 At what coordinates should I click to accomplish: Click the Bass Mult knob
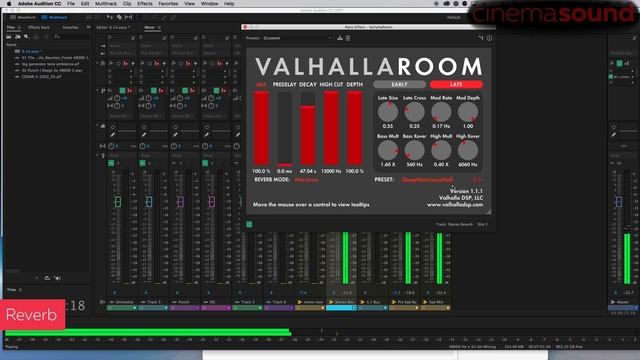coord(388,150)
